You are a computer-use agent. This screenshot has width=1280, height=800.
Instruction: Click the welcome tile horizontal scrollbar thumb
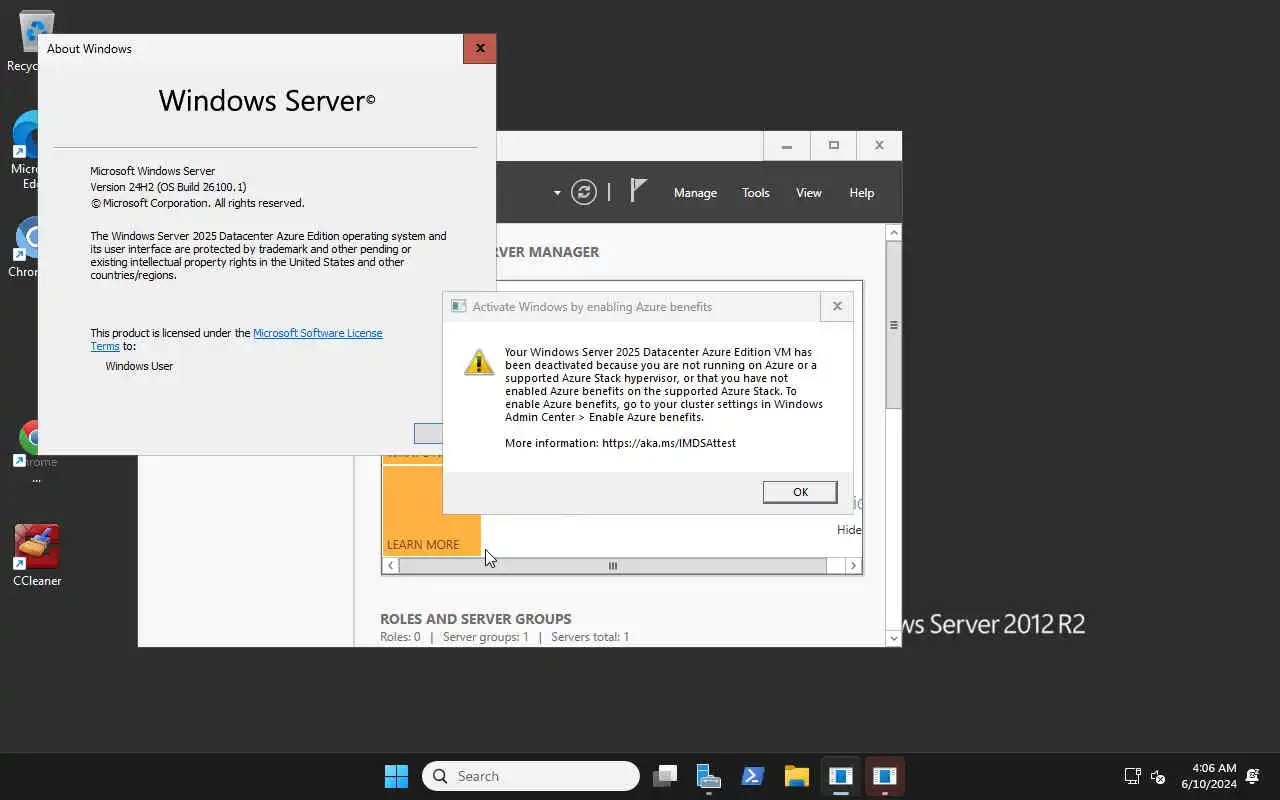[x=613, y=566]
